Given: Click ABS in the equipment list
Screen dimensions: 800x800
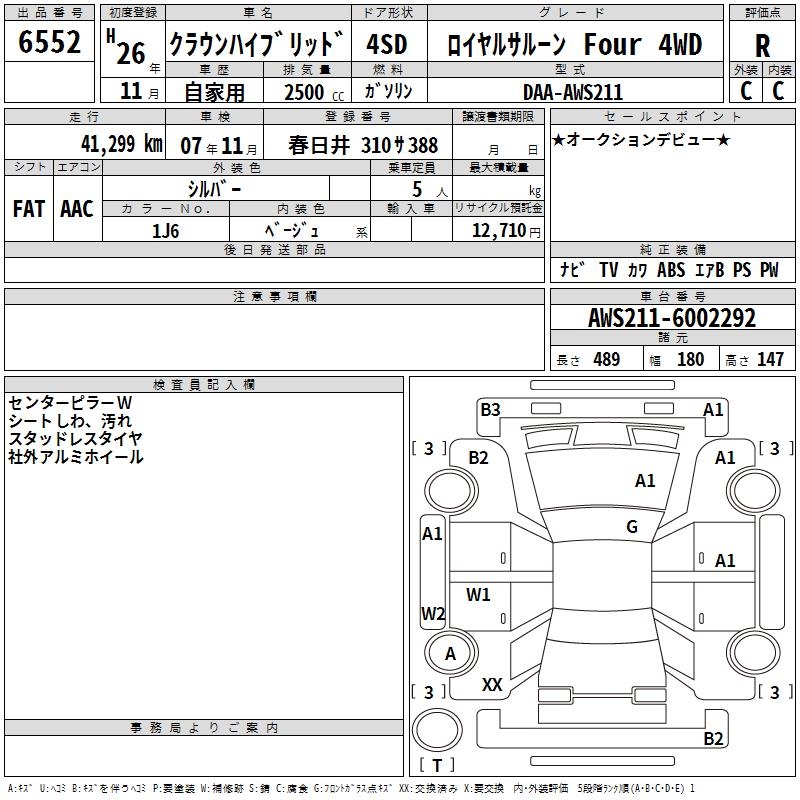Looking at the screenshot, I should tap(671, 270).
